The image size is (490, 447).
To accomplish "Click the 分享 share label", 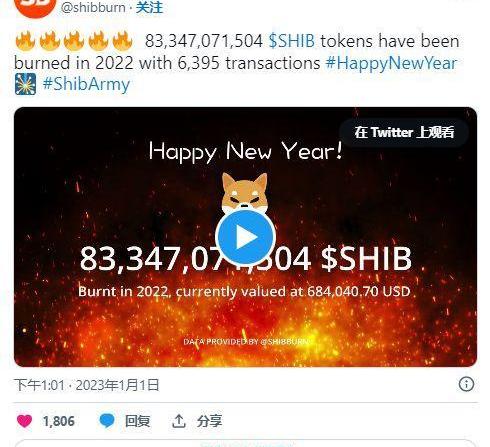I will [209, 421].
